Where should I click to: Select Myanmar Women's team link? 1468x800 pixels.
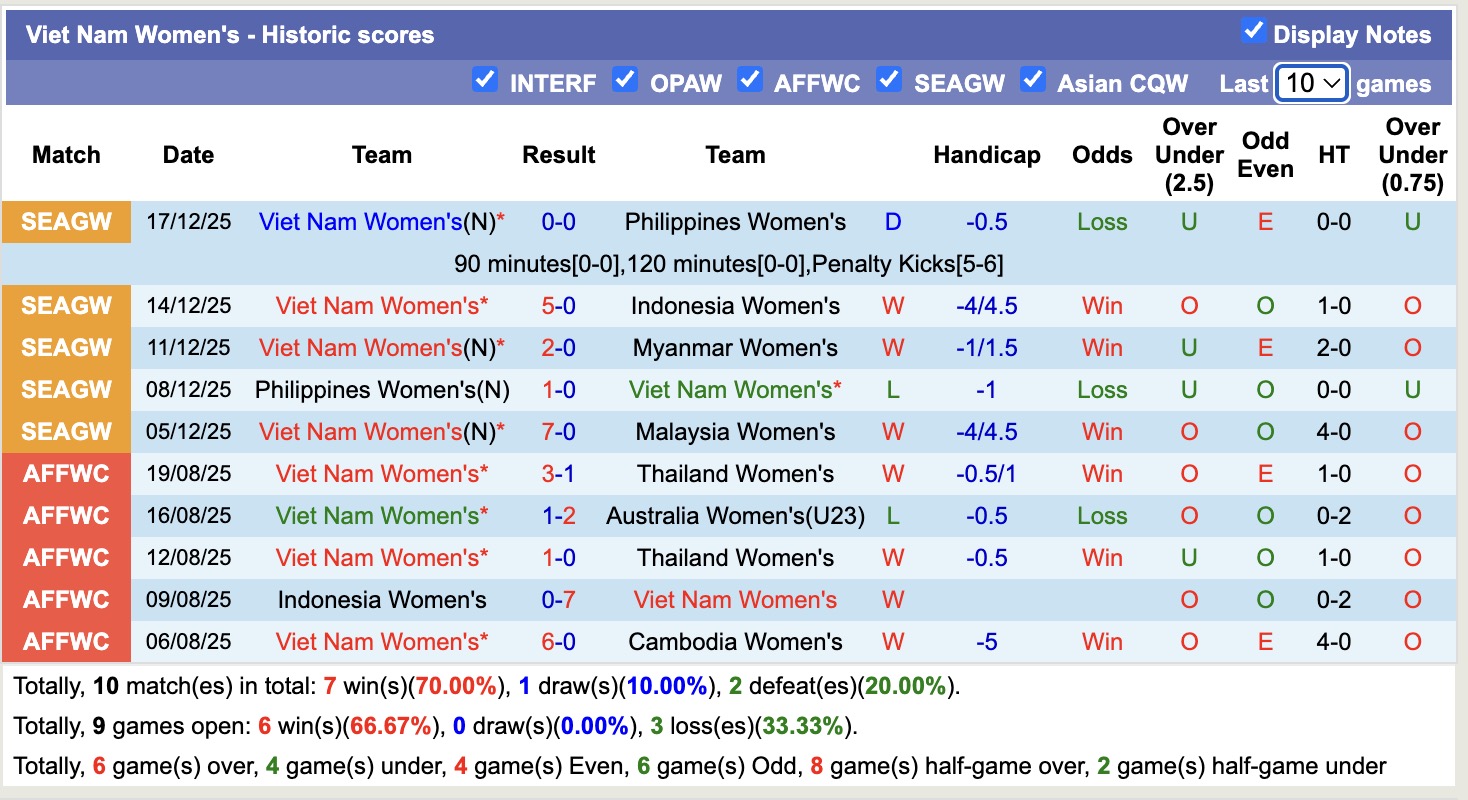coord(735,348)
